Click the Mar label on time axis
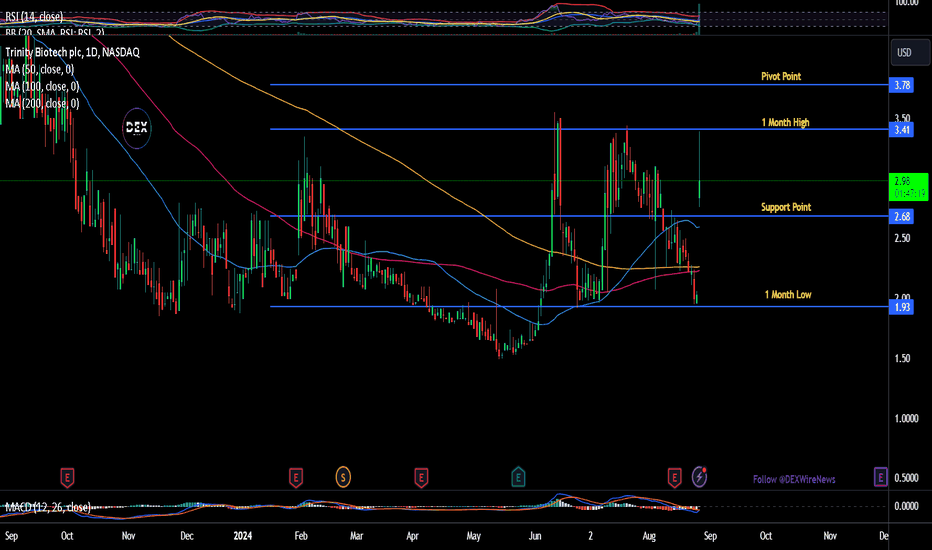Image resolution: width=932 pixels, height=550 pixels. pos(356,536)
